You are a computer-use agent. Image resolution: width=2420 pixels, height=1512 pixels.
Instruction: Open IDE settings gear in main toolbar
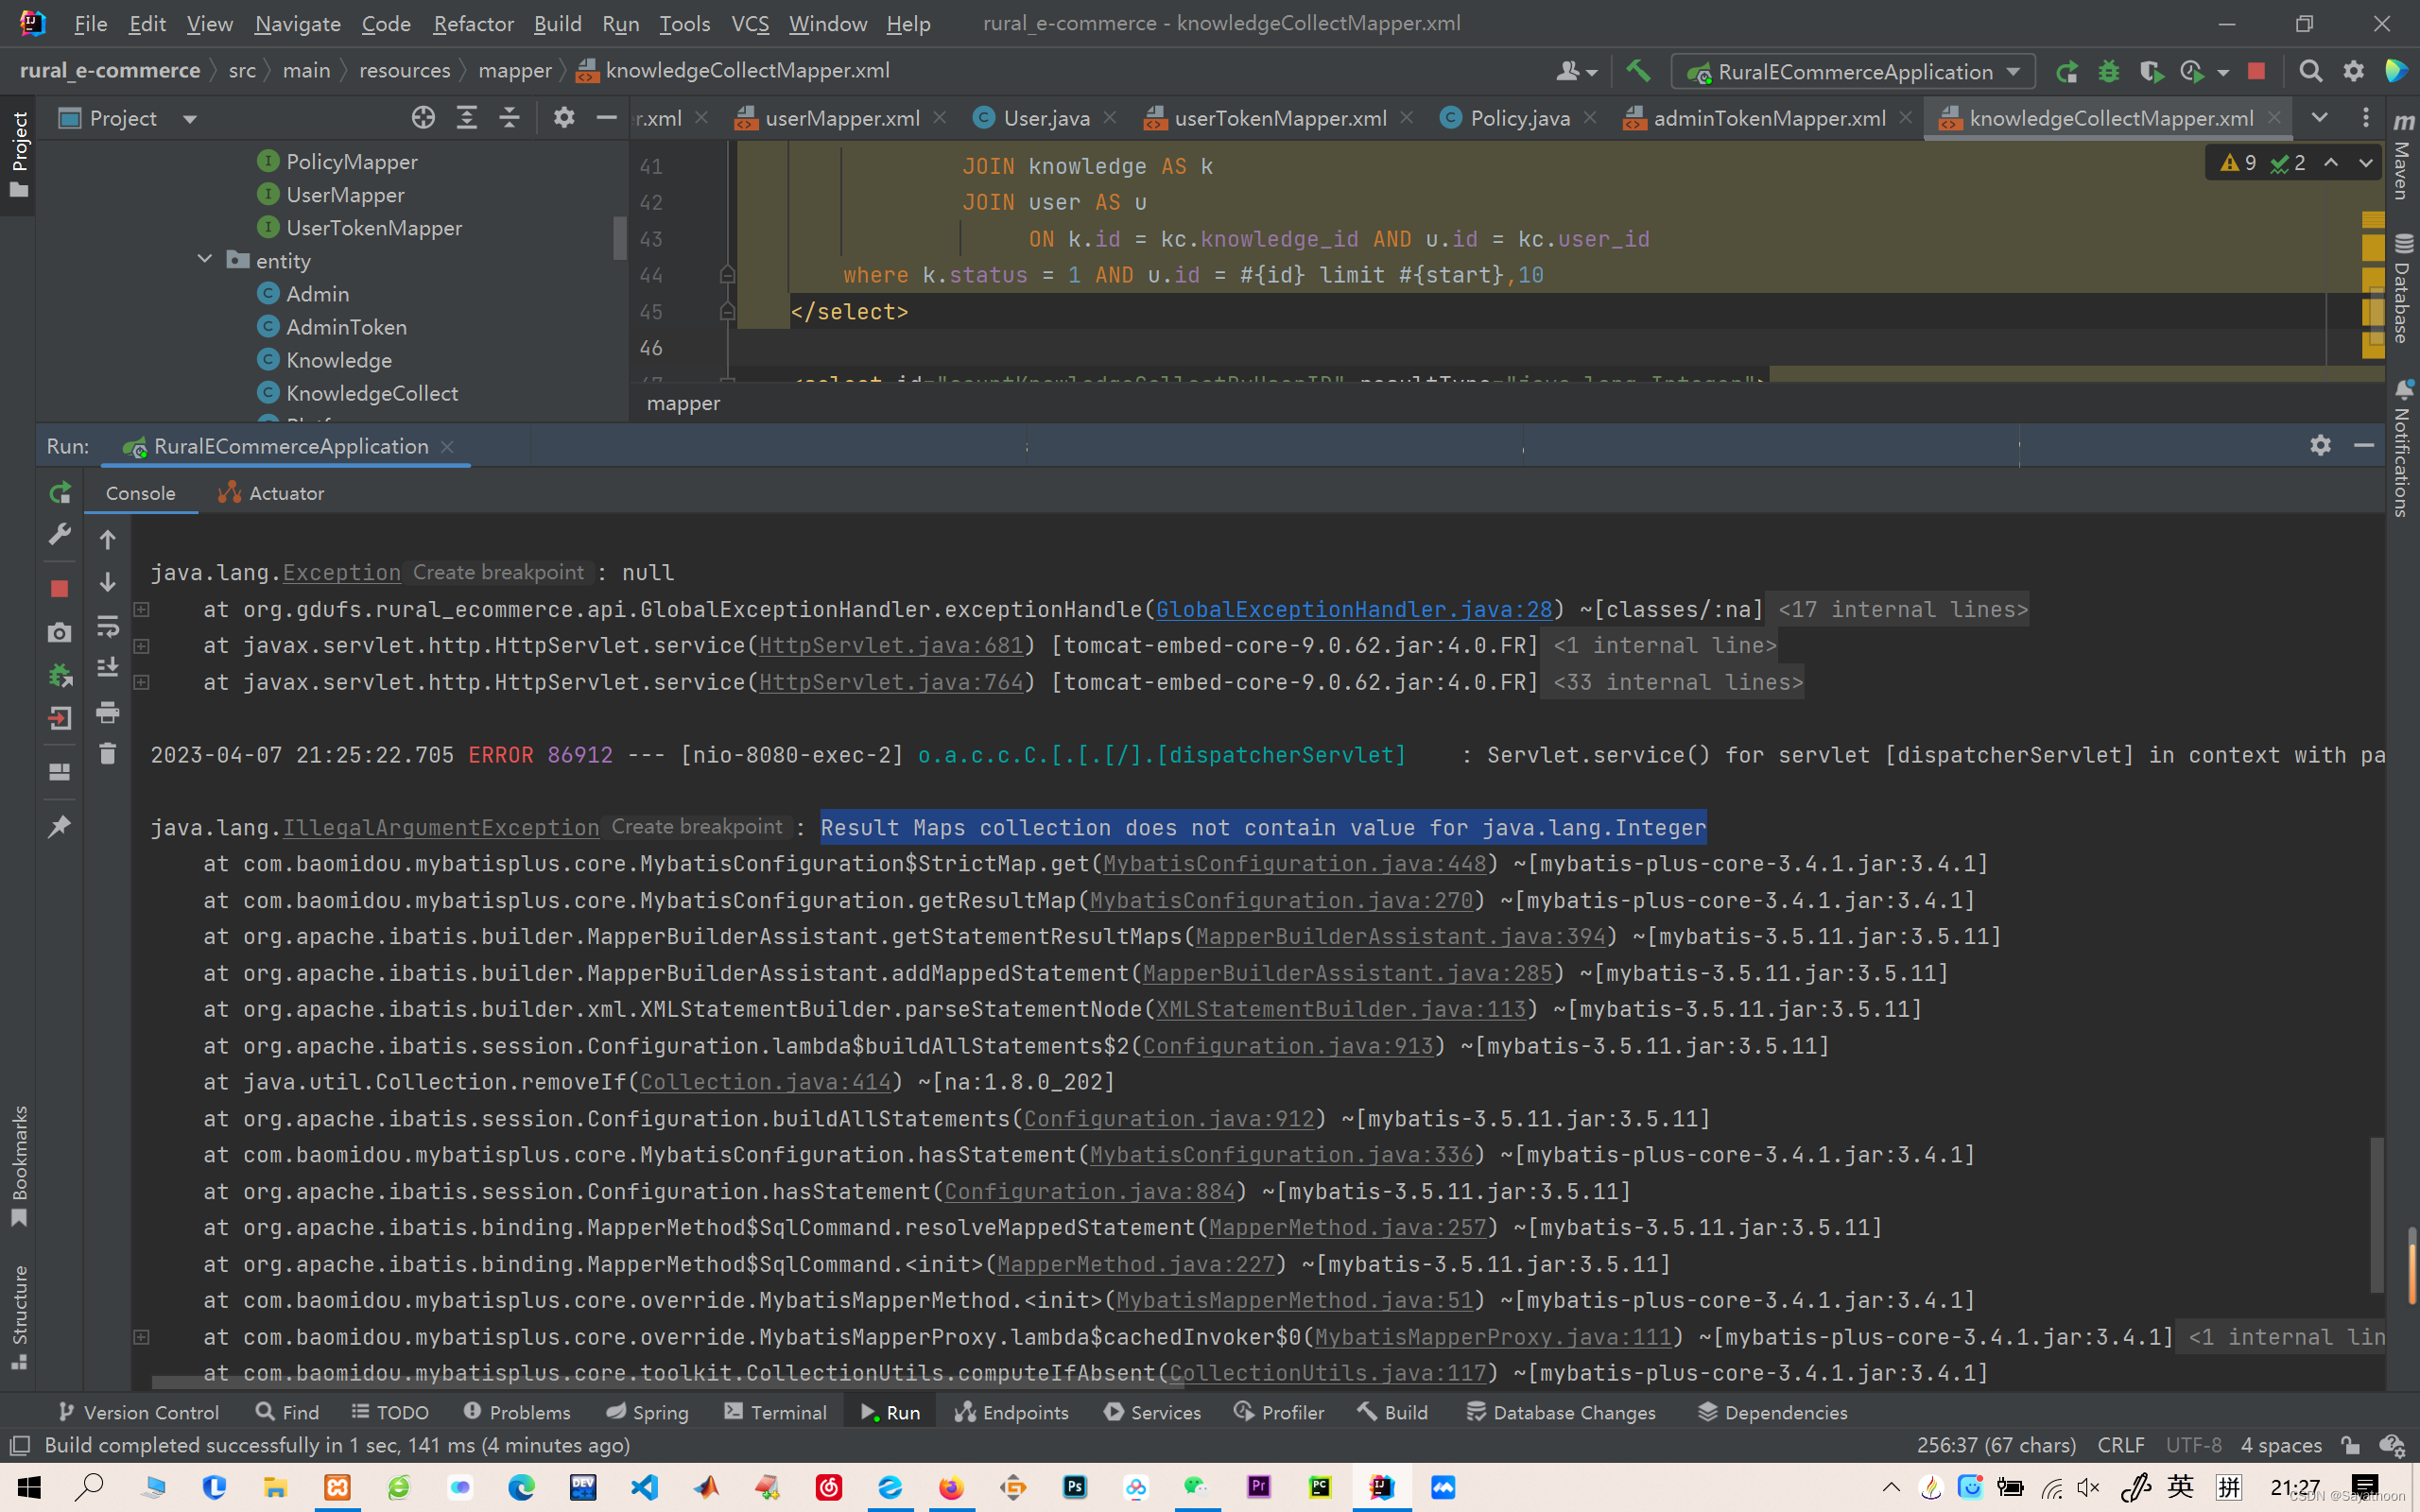pyautogui.click(x=2353, y=71)
